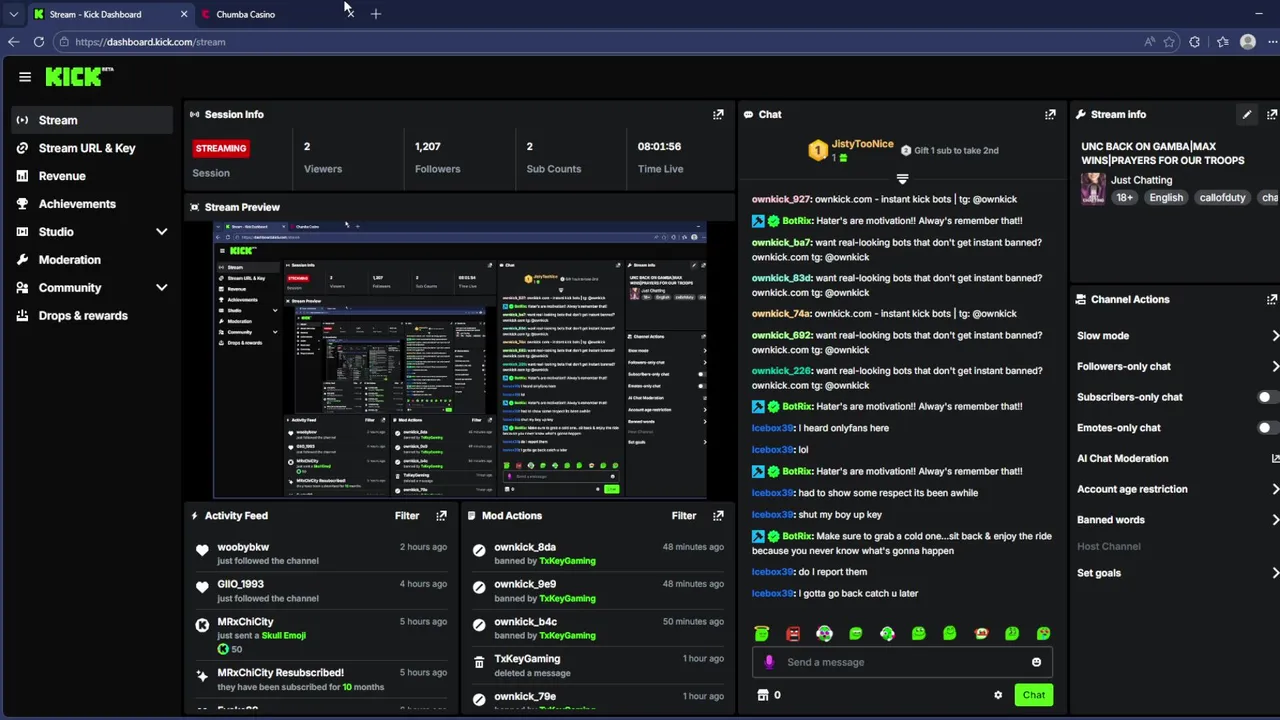Image resolution: width=1280 pixels, height=720 pixels.
Task: Go to Stream in the sidebar
Action: pyautogui.click(x=92, y=120)
